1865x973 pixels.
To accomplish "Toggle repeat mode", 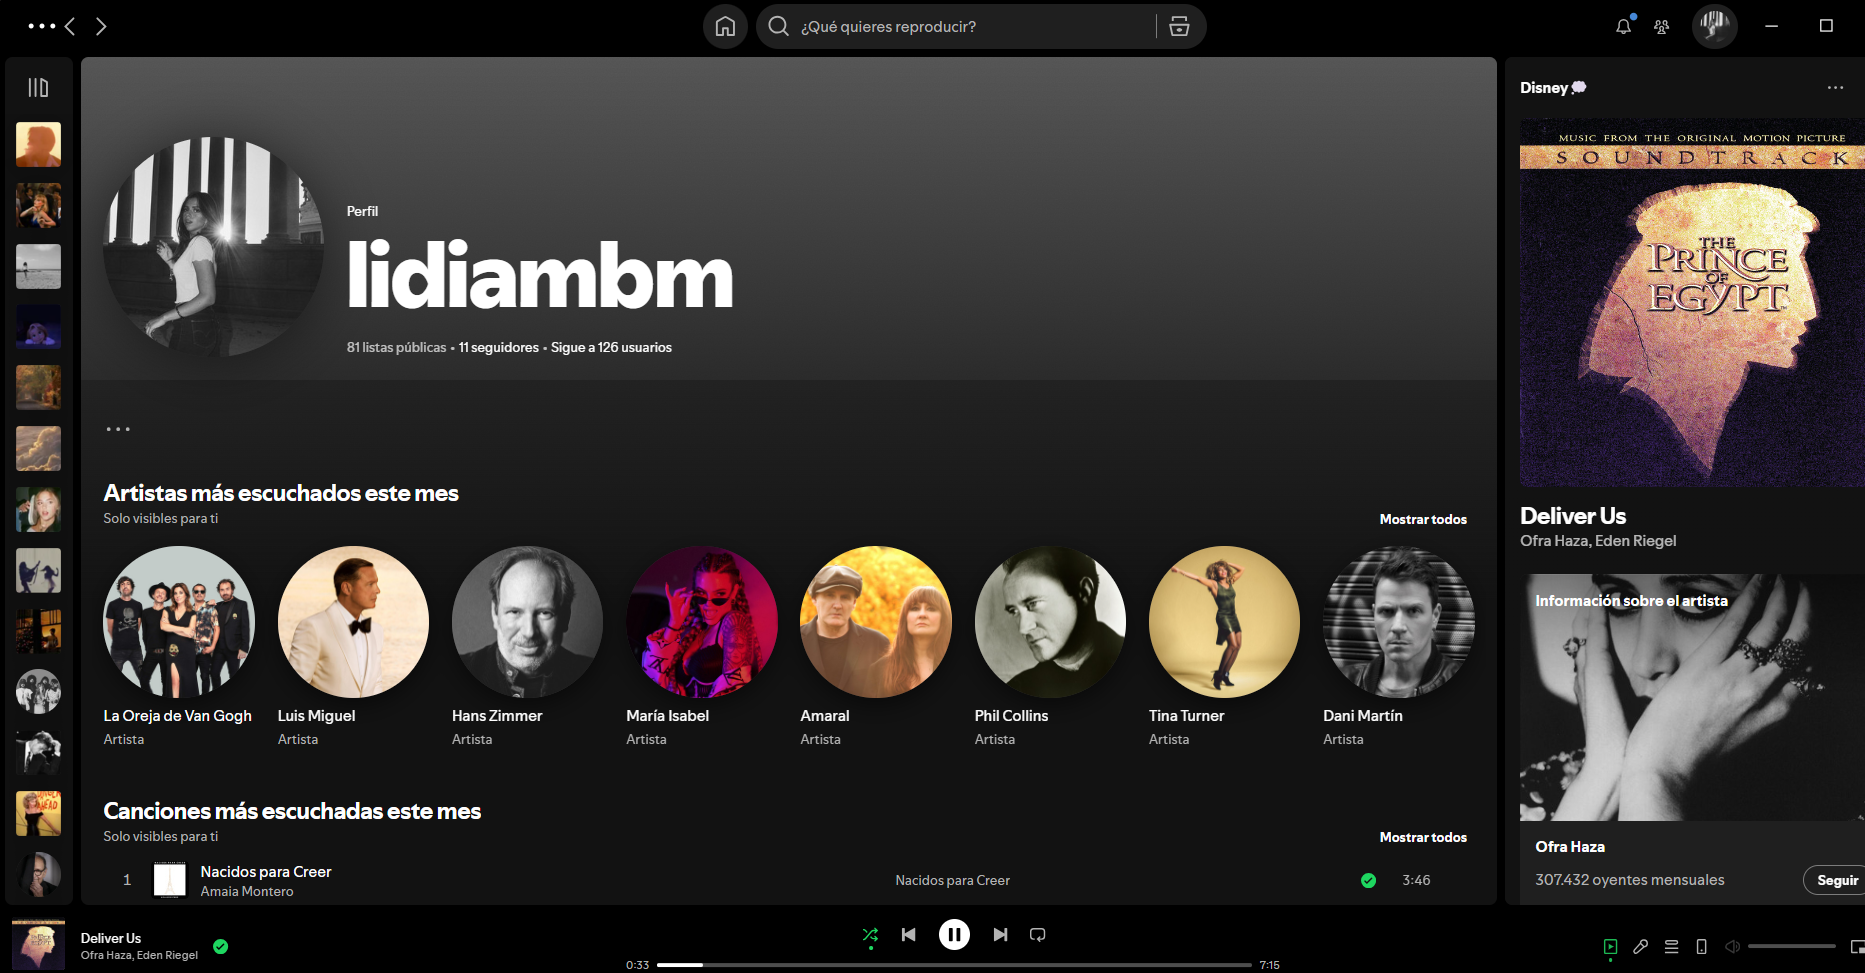I will click(x=1038, y=935).
